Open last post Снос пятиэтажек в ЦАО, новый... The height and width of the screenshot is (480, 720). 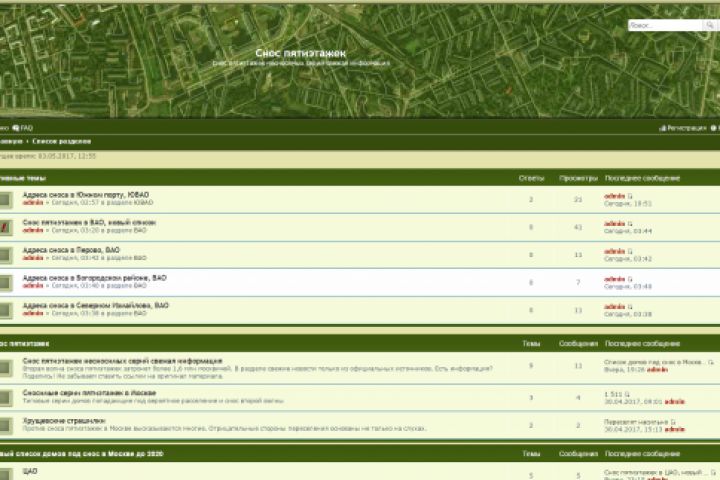pos(656,473)
